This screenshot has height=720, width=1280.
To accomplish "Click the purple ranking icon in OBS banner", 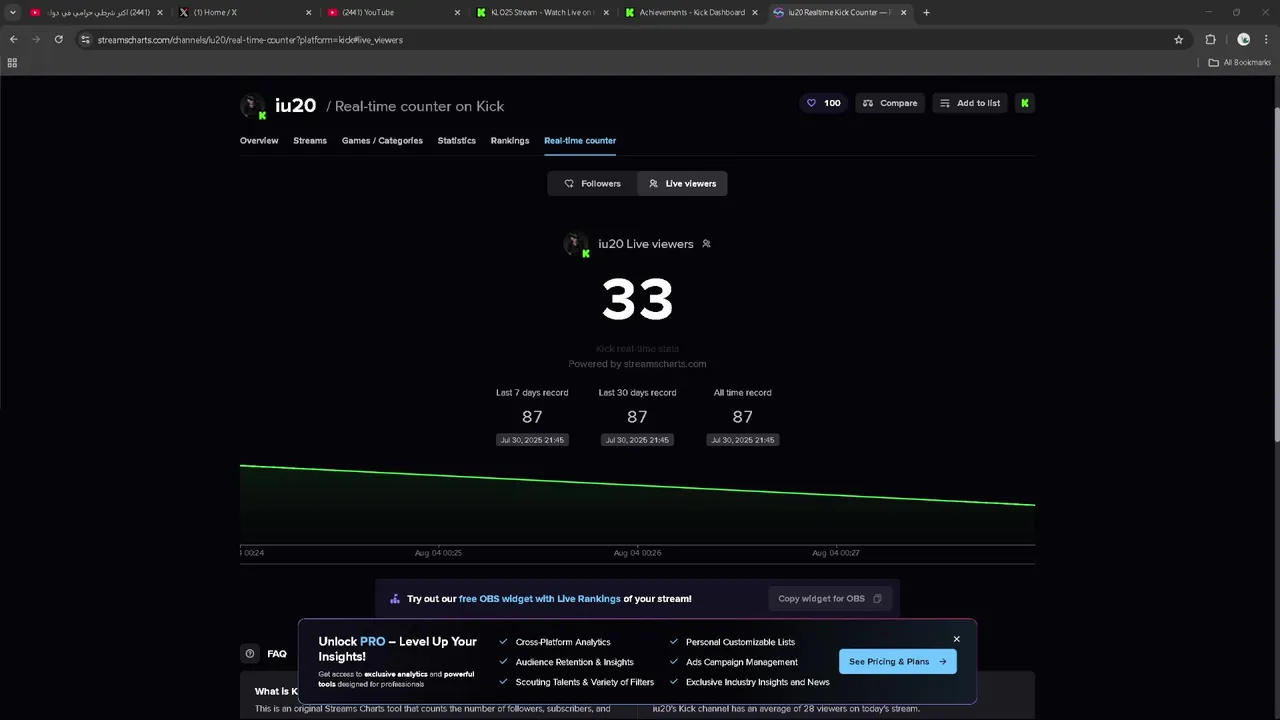I will tap(395, 599).
